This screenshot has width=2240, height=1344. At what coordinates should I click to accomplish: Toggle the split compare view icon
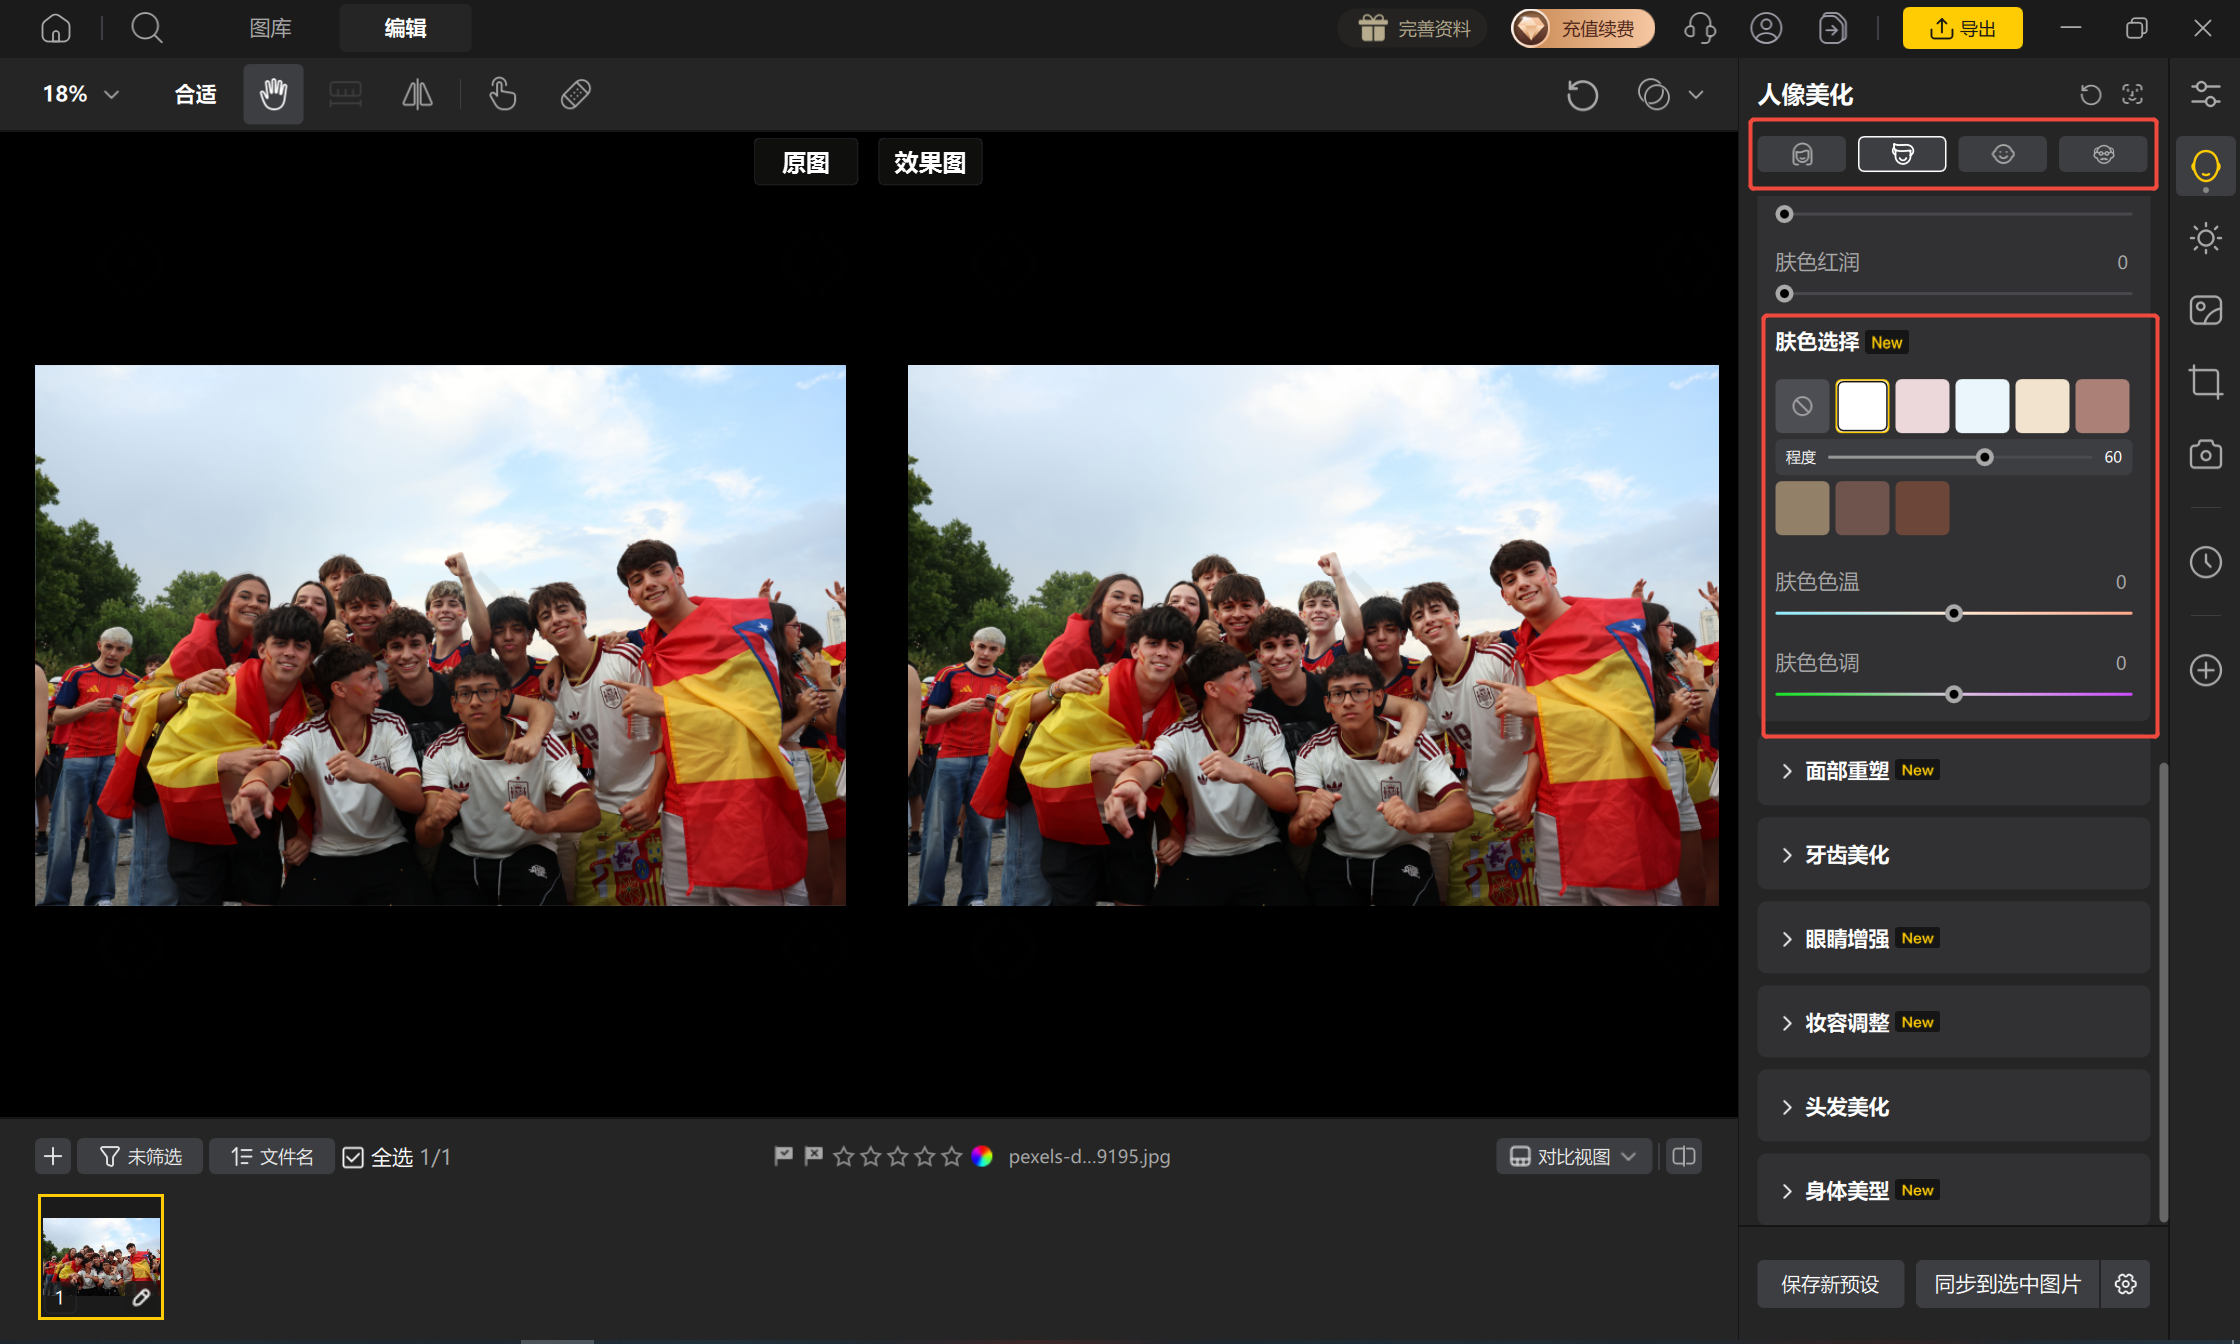click(x=1684, y=1156)
